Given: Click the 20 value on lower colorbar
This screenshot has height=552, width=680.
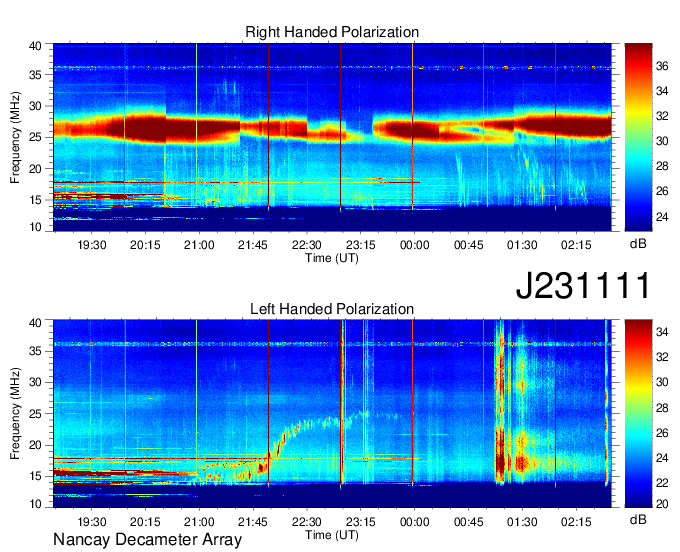Looking at the screenshot, I should point(662,503).
